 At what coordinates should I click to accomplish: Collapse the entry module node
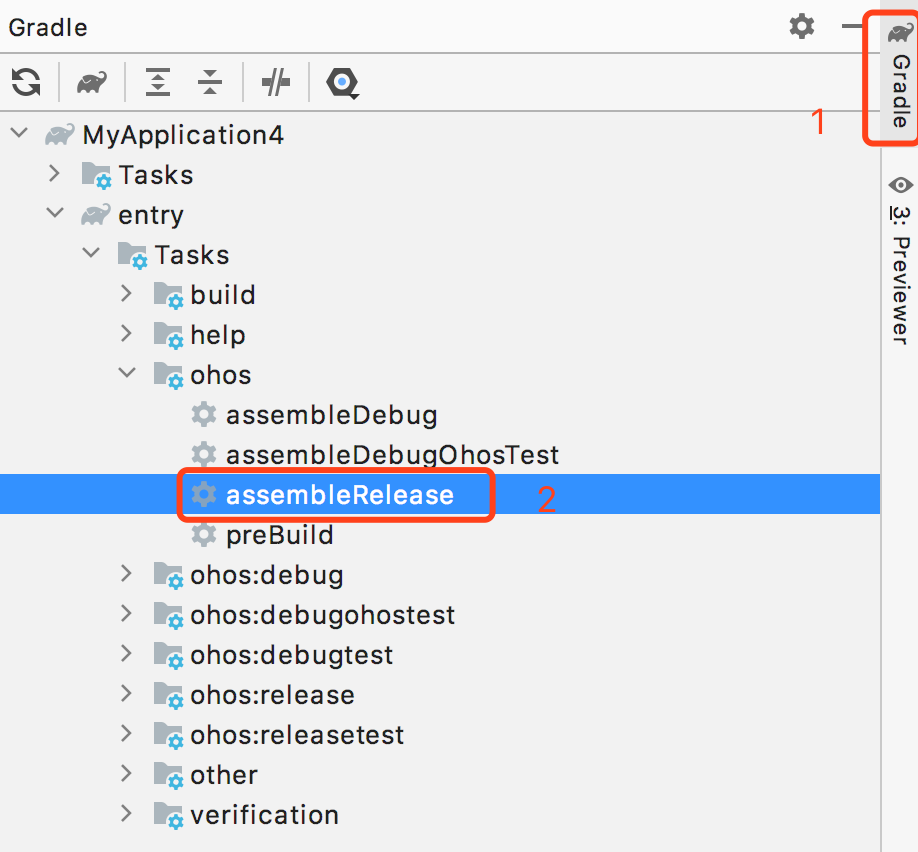pos(54,215)
